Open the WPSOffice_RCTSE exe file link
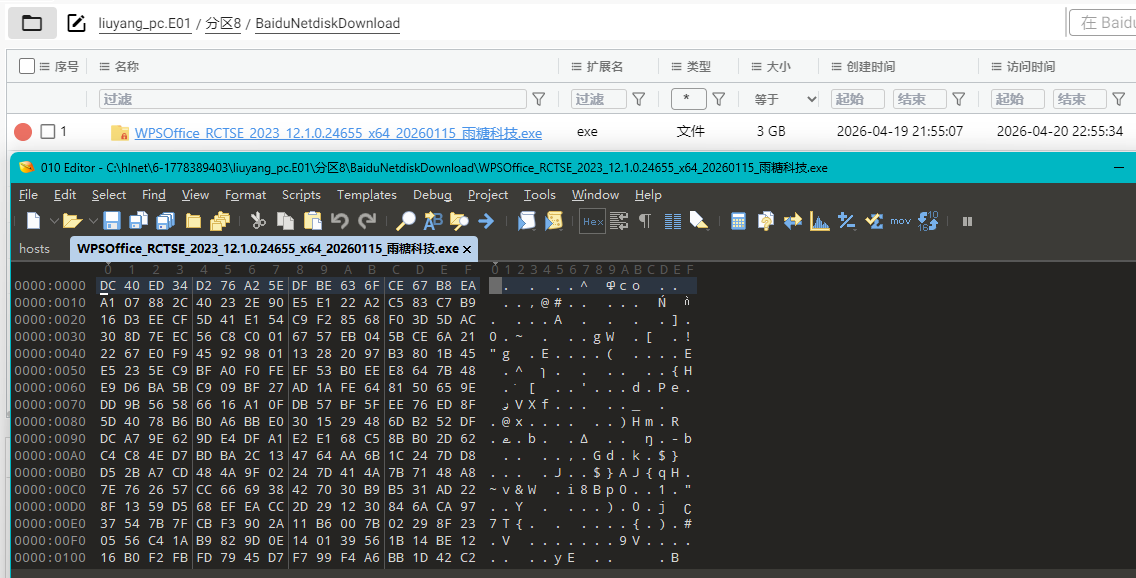The image size is (1136, 578). [338, 133]
